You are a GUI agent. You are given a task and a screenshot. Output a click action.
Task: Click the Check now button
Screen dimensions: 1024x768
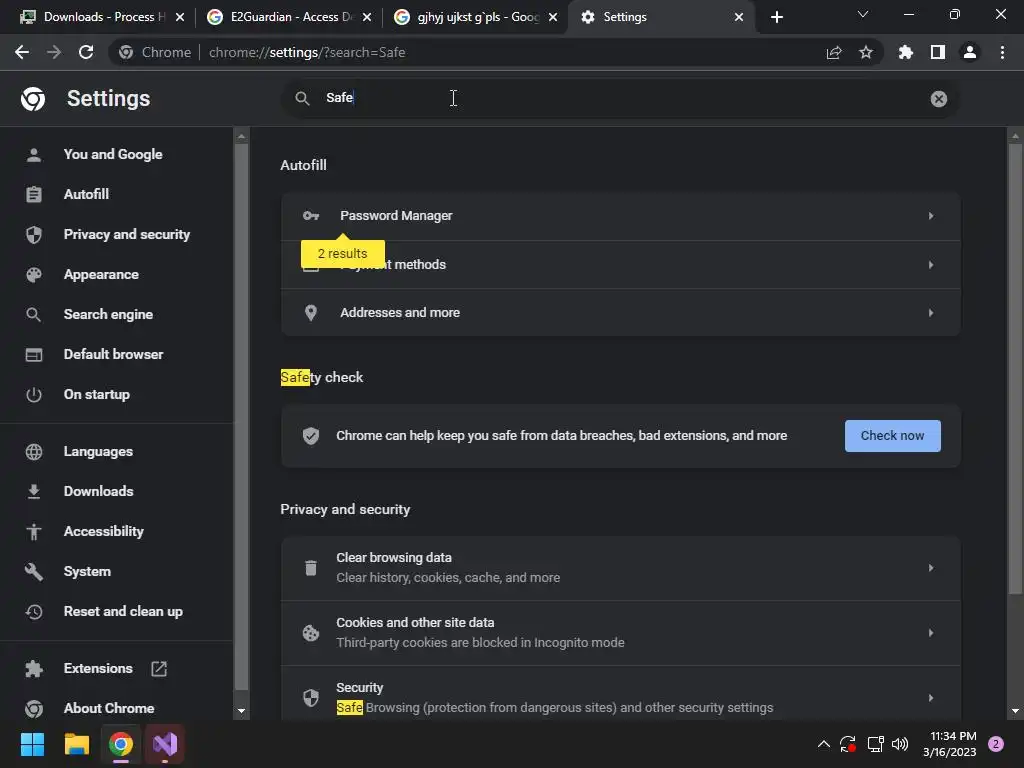pyautogui.click(x=892, y=436)
